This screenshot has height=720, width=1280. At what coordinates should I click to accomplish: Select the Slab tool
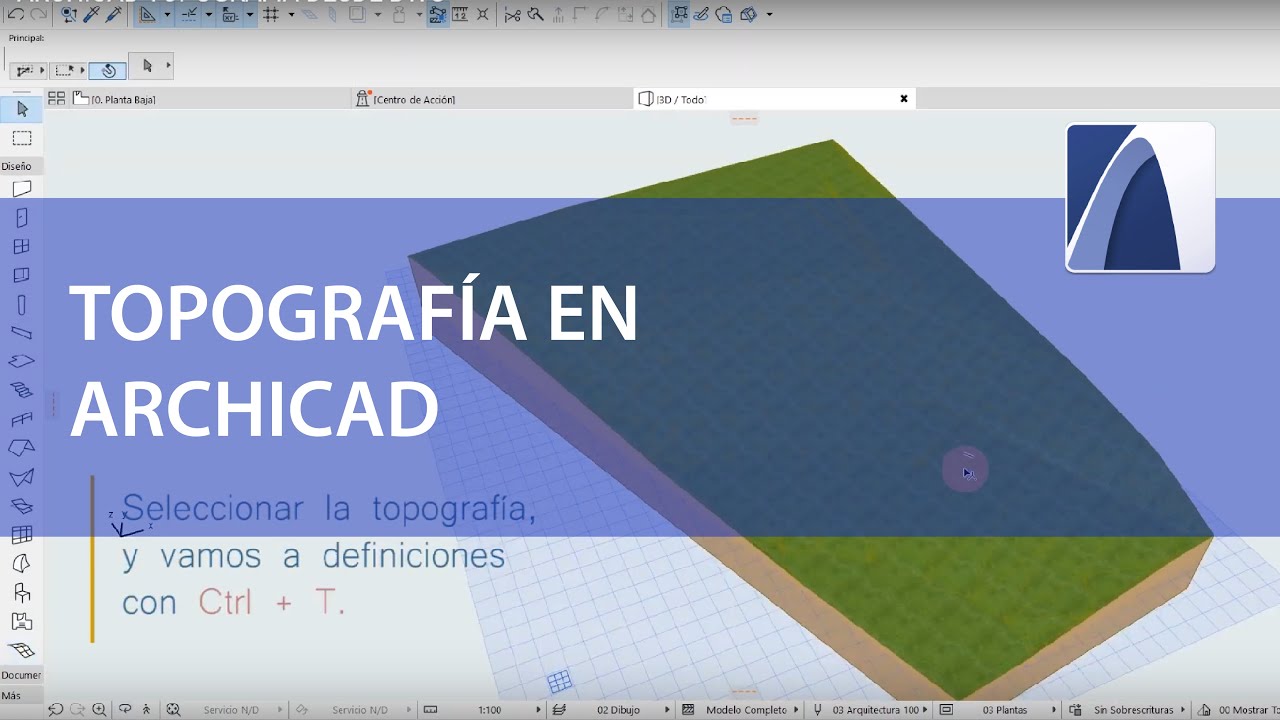(x=22, y=362)
